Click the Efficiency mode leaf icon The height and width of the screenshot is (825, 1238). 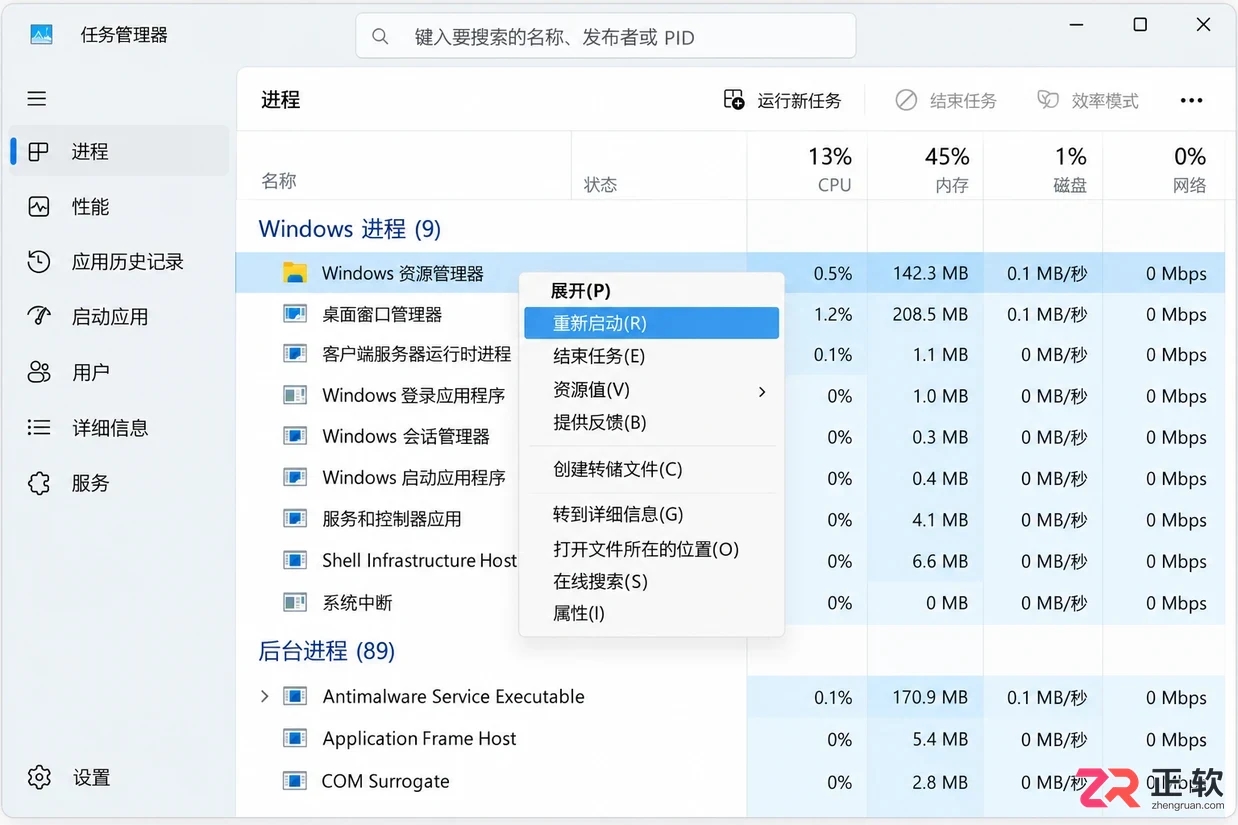[x=1047, y=100]
